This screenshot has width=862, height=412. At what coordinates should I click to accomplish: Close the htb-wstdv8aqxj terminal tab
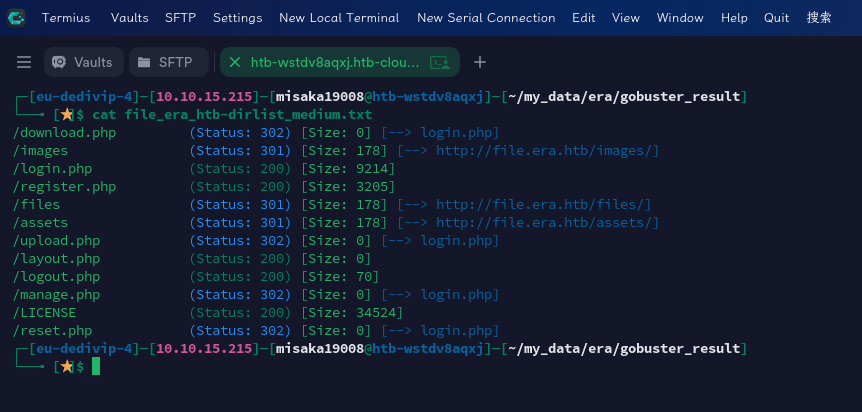[235, 62]
